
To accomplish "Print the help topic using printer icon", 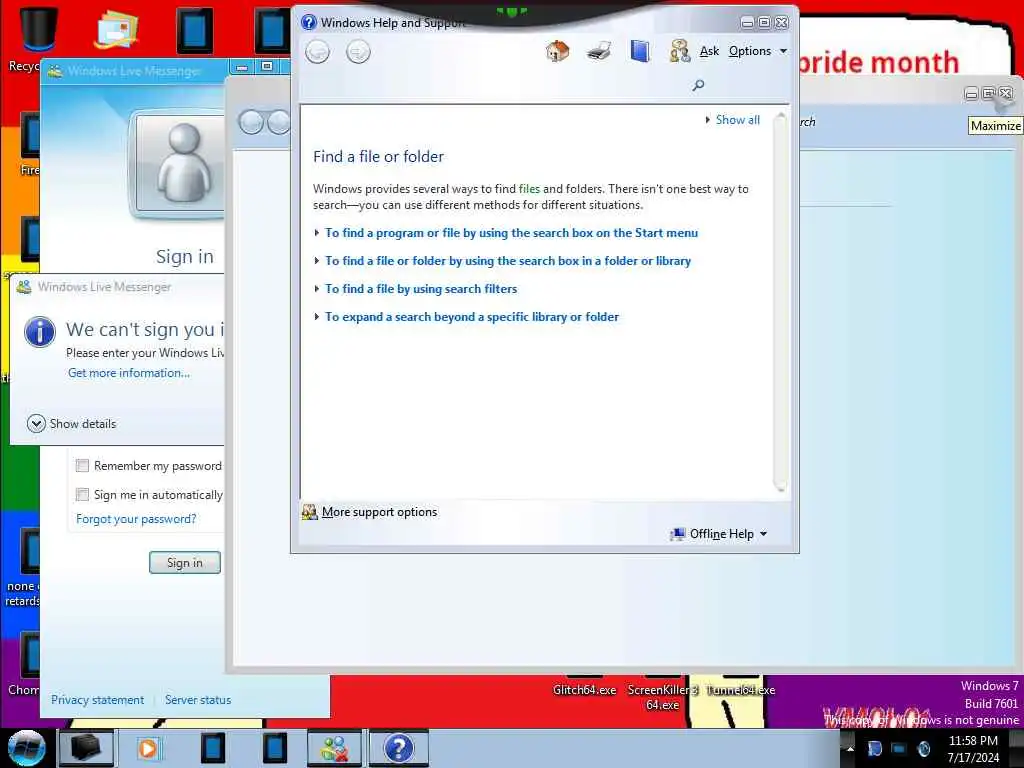I will pyautogui.click(x=598, y=51).
